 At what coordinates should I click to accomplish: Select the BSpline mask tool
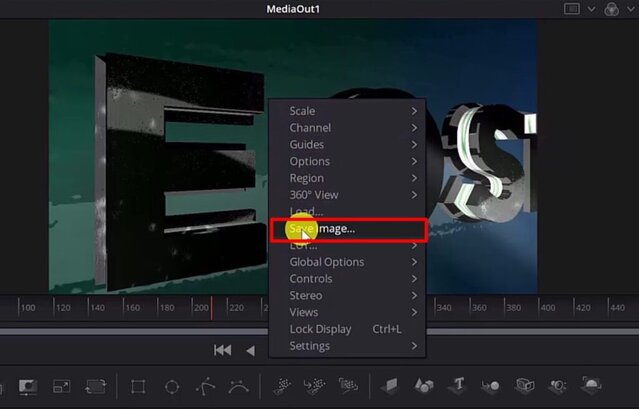[x=239, y=386]
